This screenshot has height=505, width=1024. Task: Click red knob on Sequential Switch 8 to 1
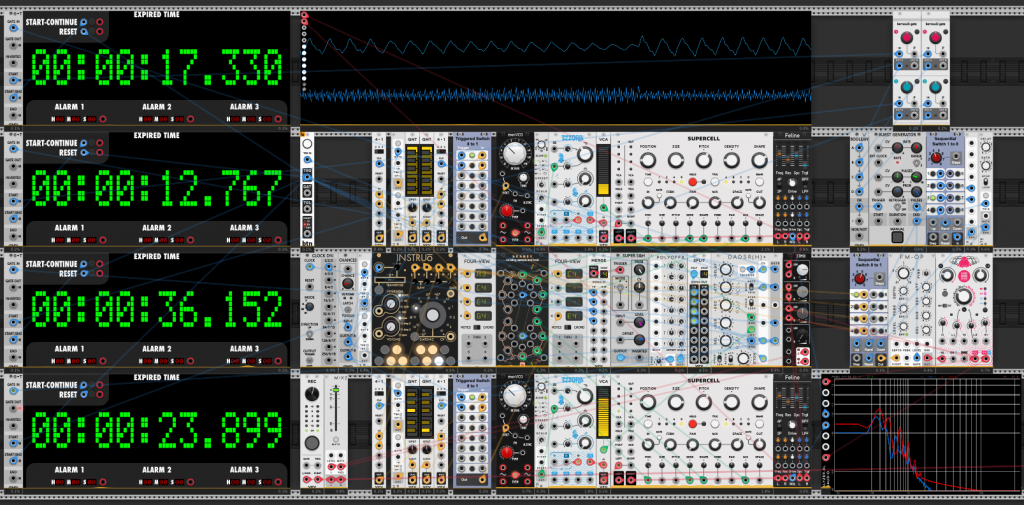pyautogui.click(x=860, y=279)
